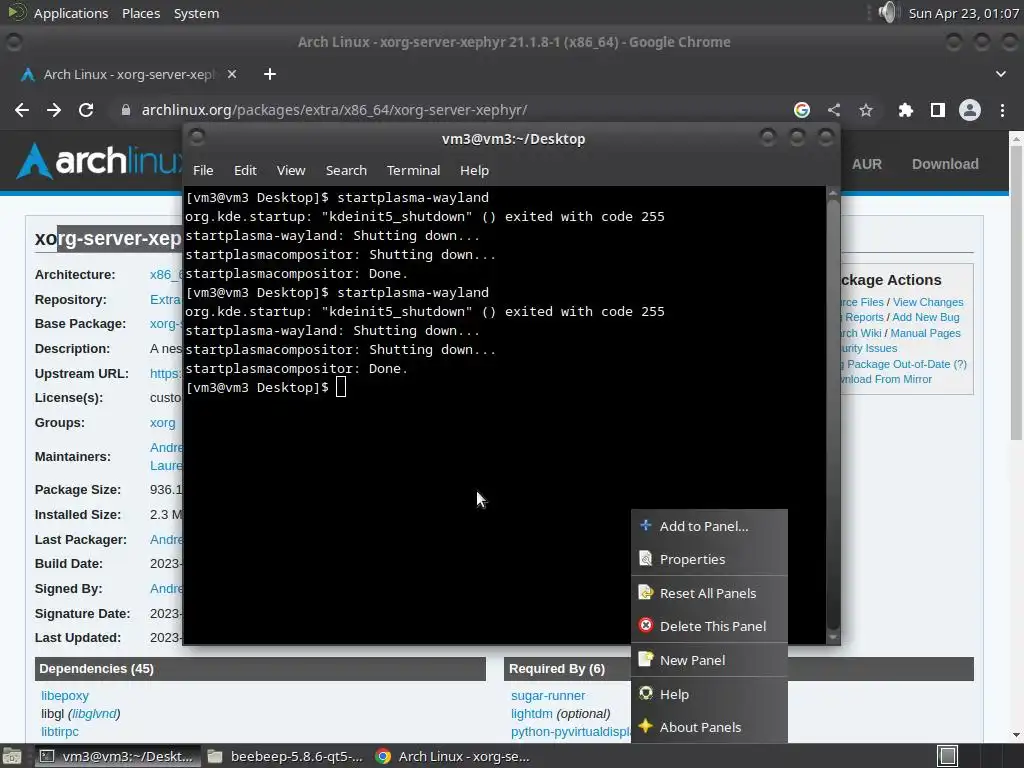The height and width of the screenshot is (768, 1024).
Task: Open sugar-runner required-by link
Action: tap(548, 696)
